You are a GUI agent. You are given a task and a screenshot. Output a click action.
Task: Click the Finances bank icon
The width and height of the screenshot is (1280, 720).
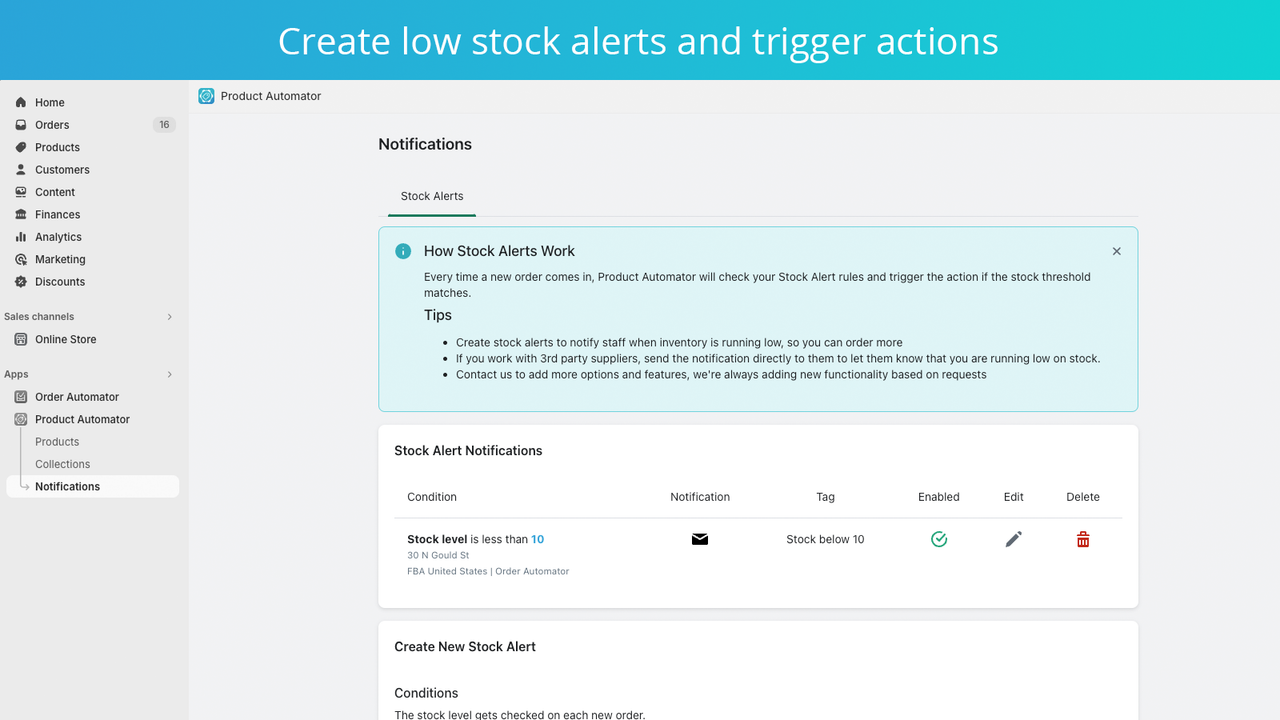click(21, 214)
